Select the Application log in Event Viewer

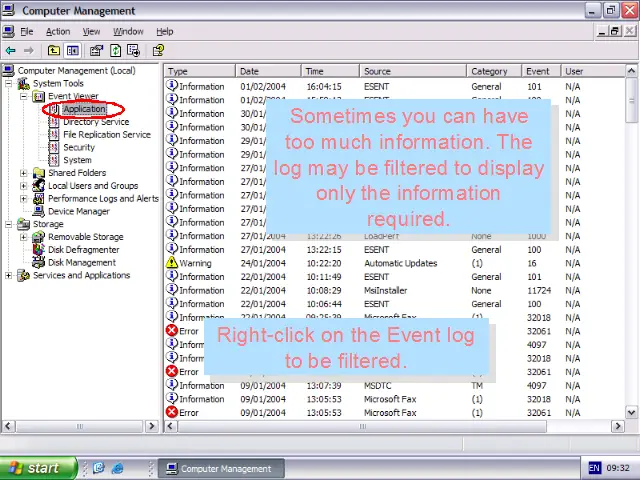(84, 109)
